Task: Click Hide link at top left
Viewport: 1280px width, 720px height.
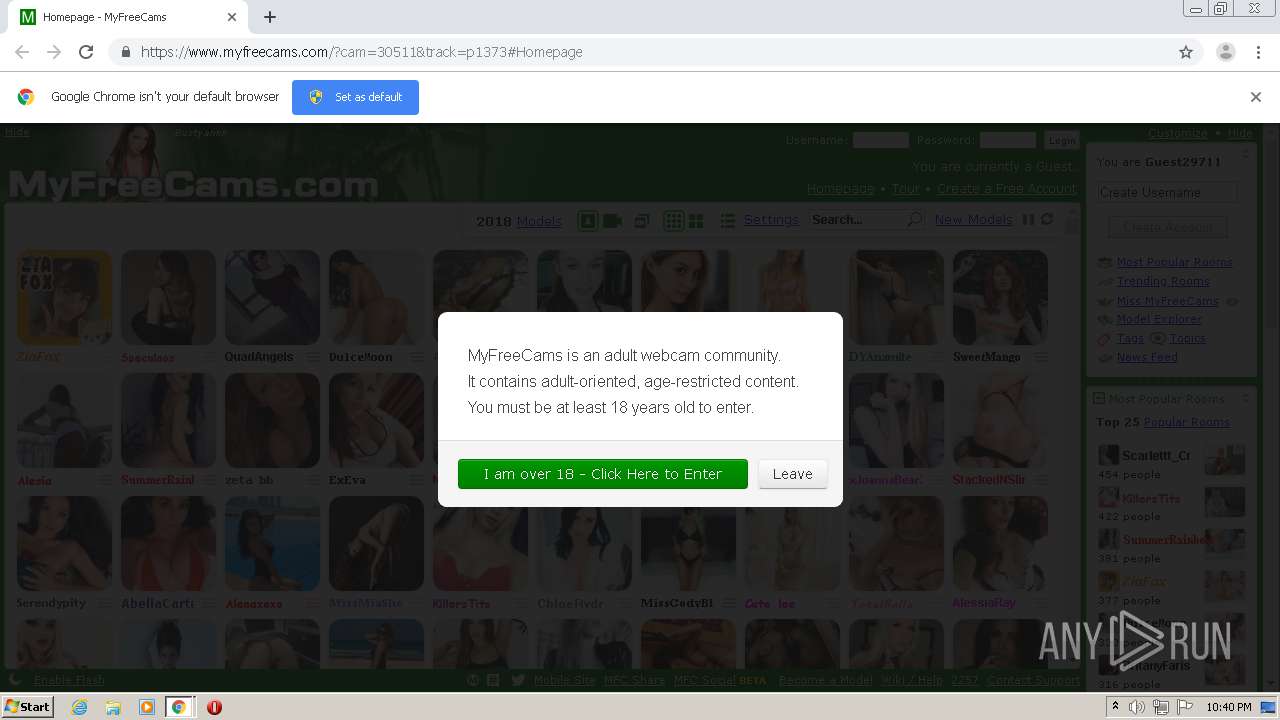Action: (17, 132)
